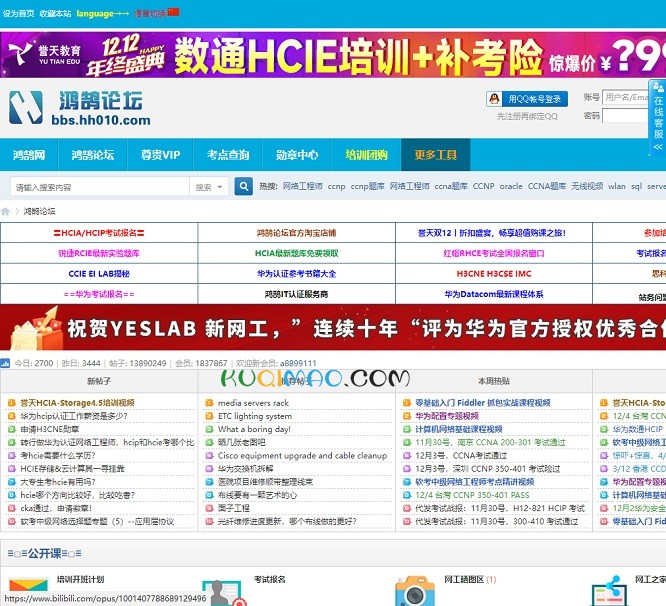The width and height of the screenshot is (666, 606).
Task: Open HCIA最新题库免费领取 link
Action: (296, 253)
